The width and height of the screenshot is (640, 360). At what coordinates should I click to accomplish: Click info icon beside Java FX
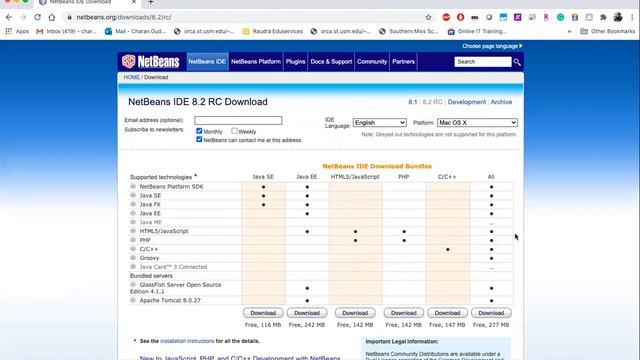pyautogui.click(x=133, y=204)
